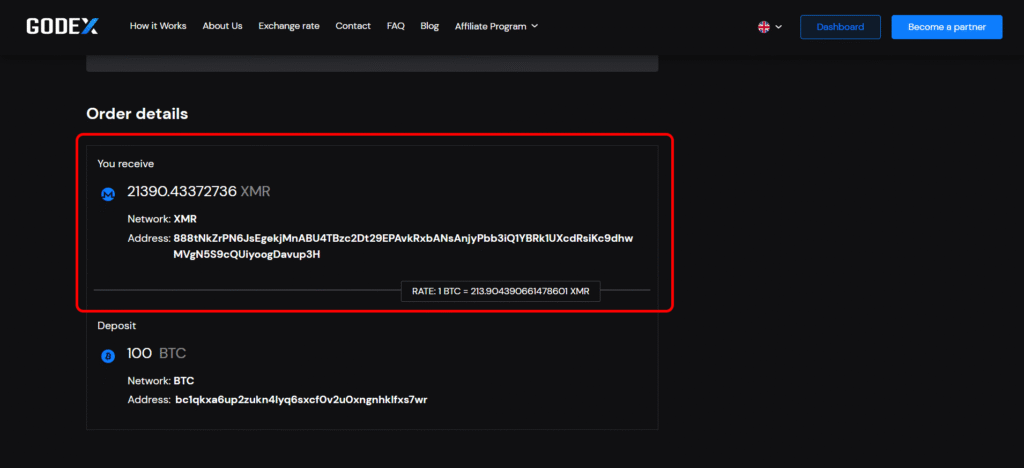Screen dimensions: 1024x468
Task: Open the How it Works page
Action: 158,26
